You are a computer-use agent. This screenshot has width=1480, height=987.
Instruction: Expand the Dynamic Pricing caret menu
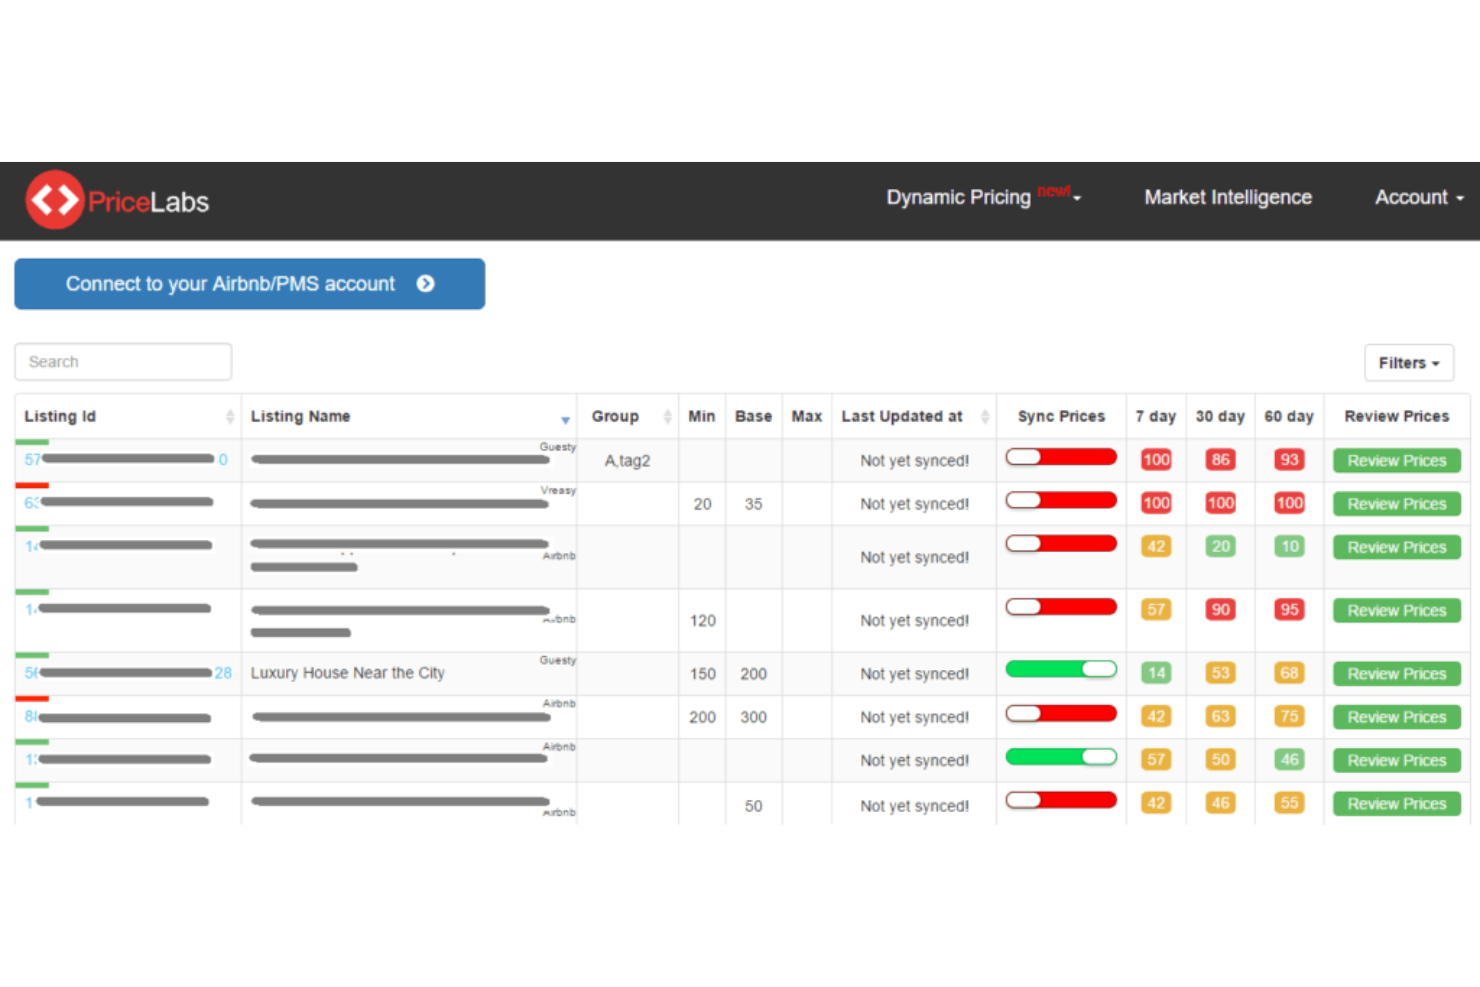click(1077, 200)
